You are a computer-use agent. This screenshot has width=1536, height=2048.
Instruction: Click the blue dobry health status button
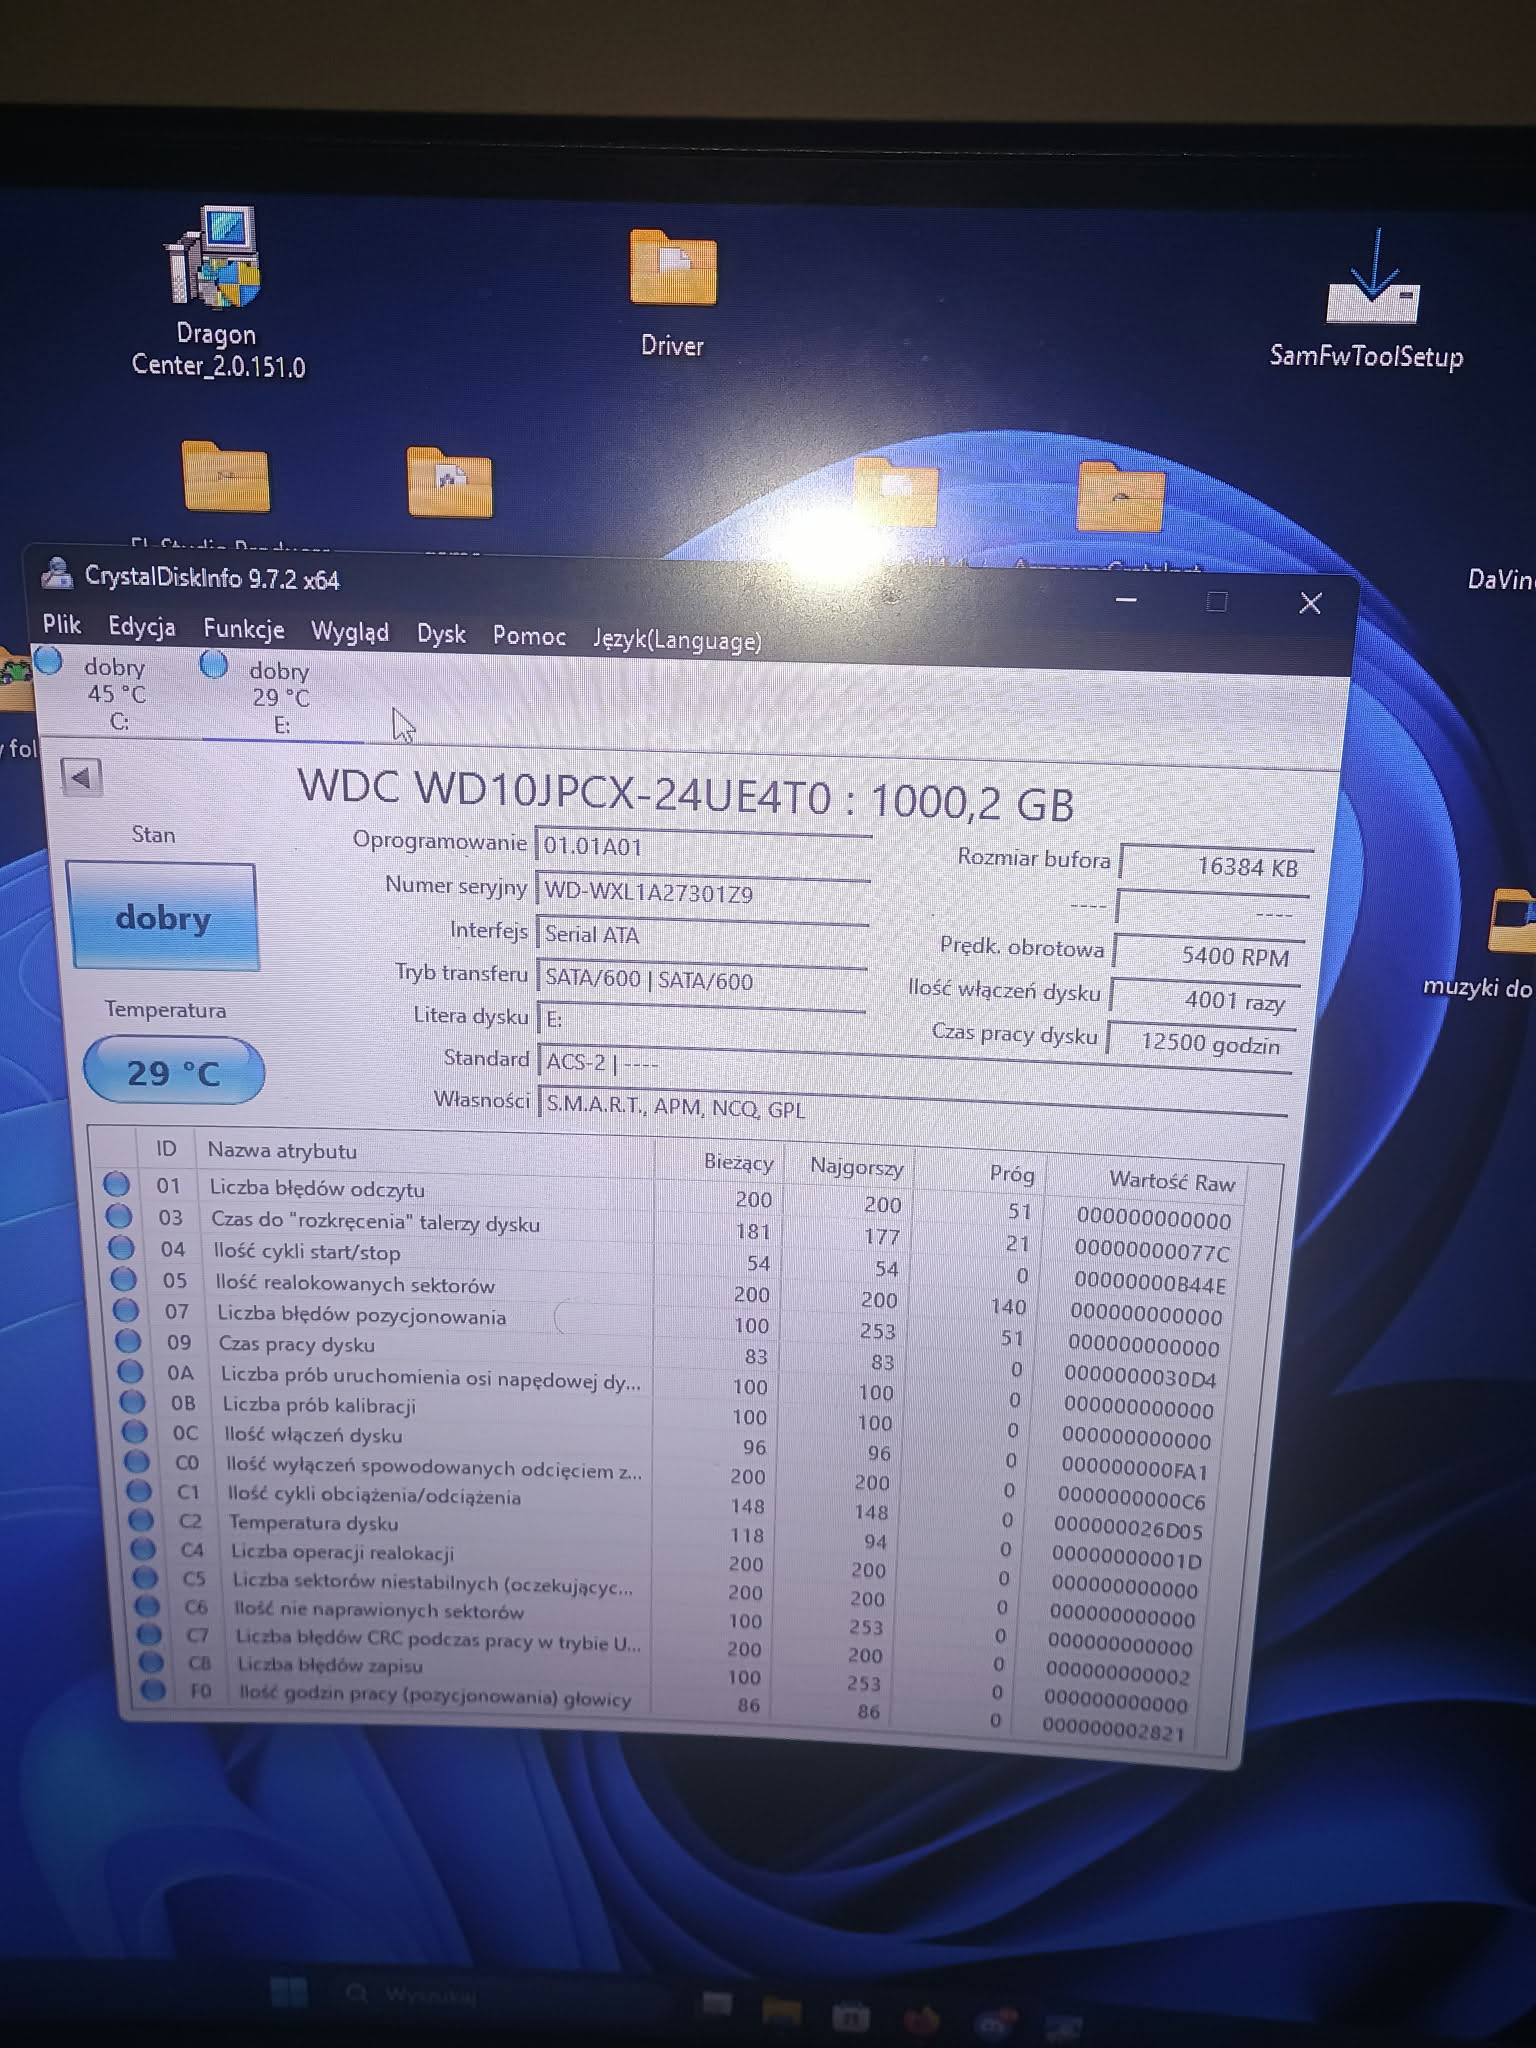(162, 917)
